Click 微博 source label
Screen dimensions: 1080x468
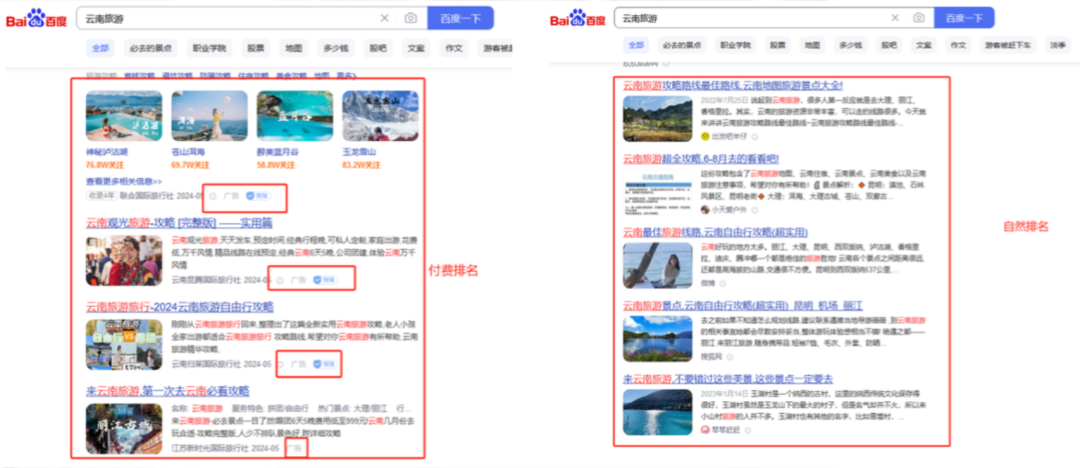click(707, 283)
